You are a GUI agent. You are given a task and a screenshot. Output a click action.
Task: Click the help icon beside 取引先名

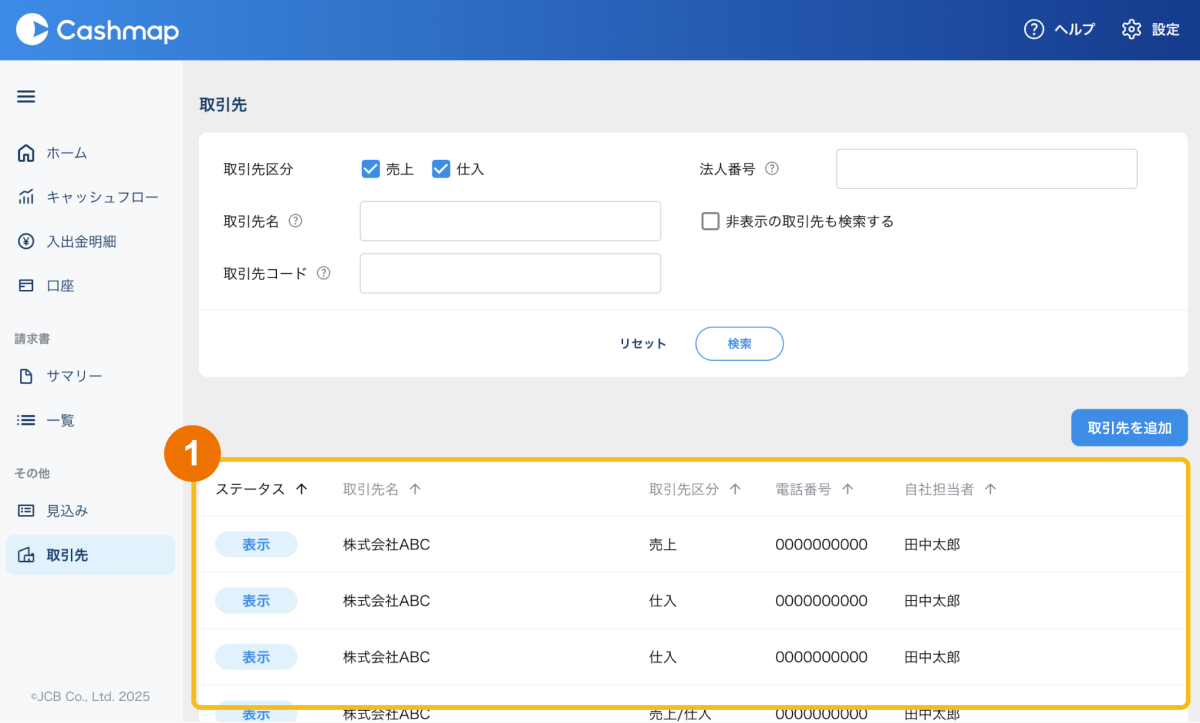[x=295, y=221]
